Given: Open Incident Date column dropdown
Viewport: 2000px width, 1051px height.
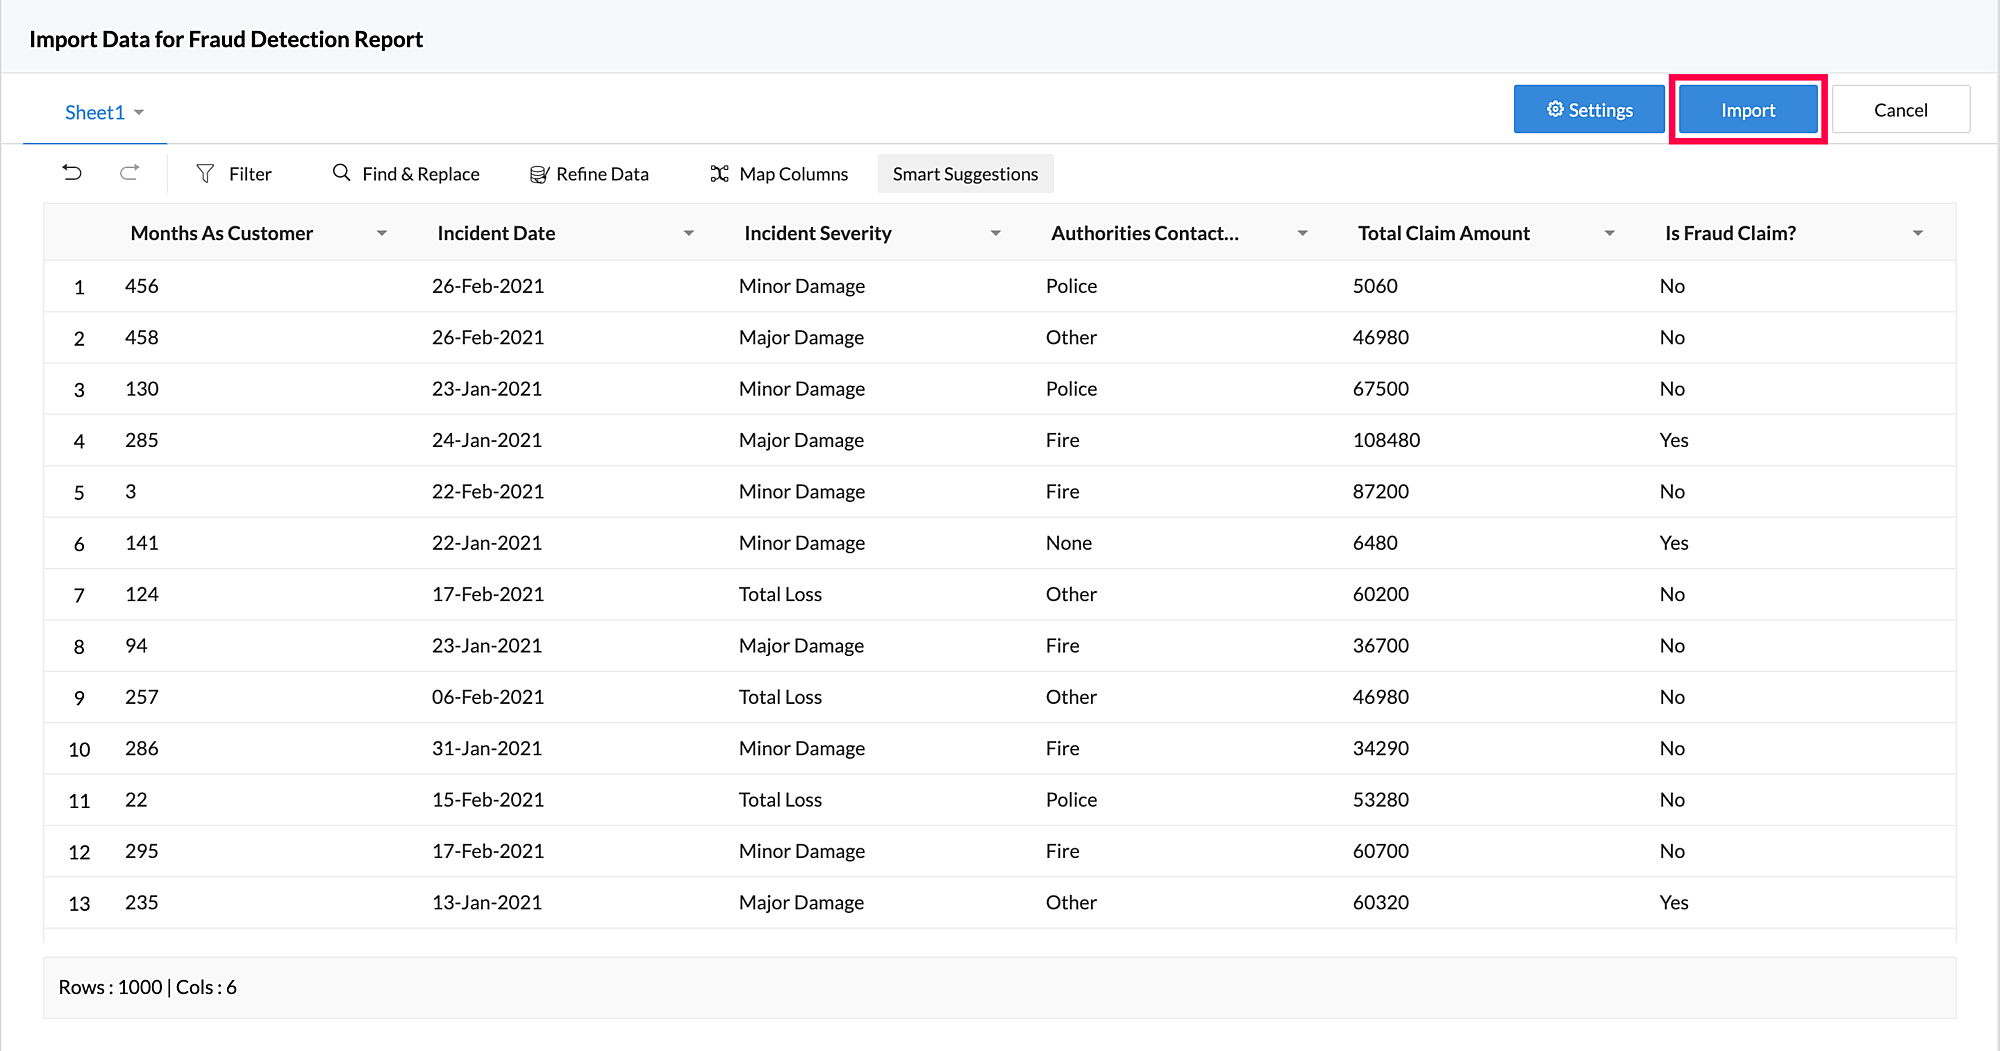Looking at the screenshot, I should coord(689,233).
